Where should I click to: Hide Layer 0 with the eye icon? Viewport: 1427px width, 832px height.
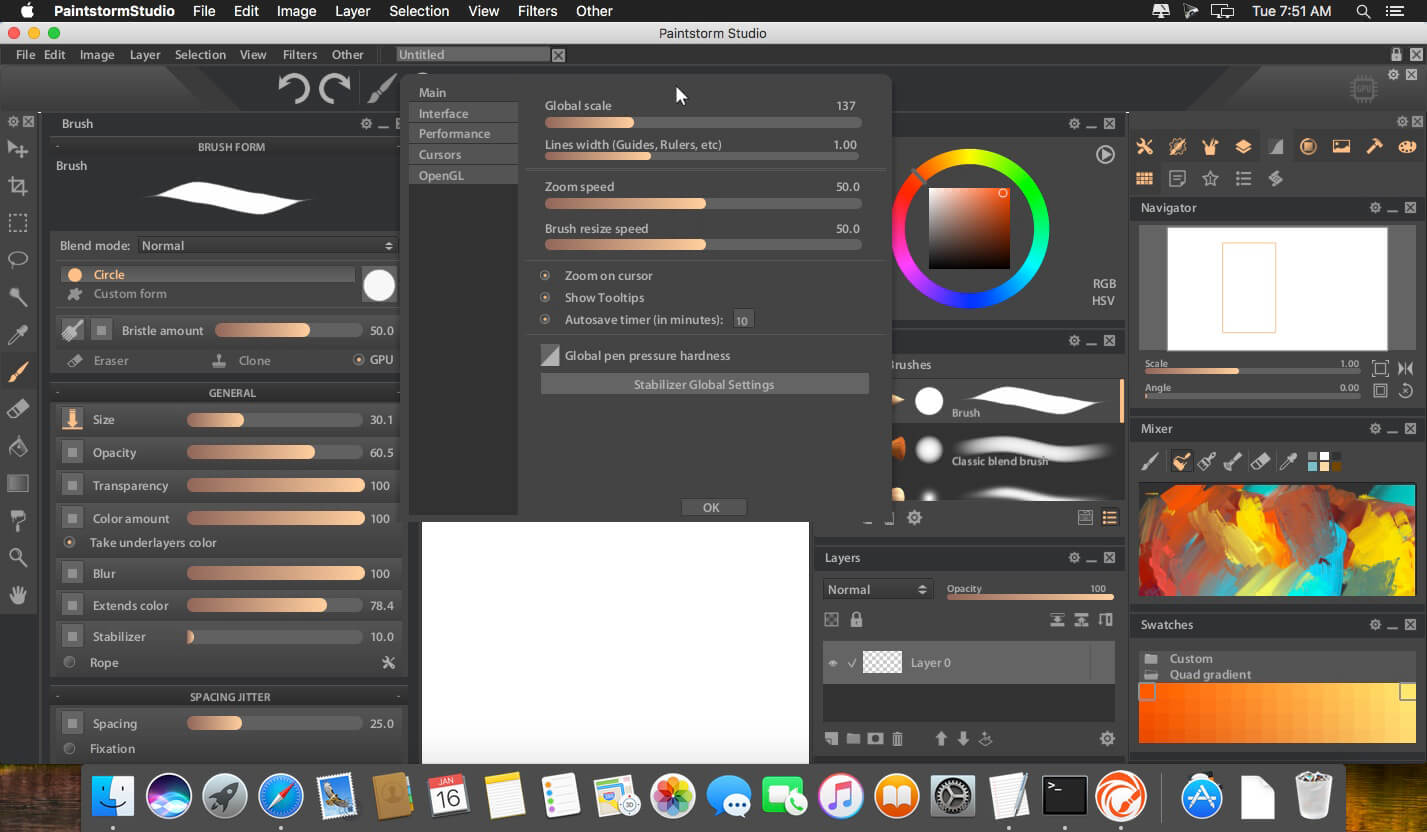click(x=832, y=663)
